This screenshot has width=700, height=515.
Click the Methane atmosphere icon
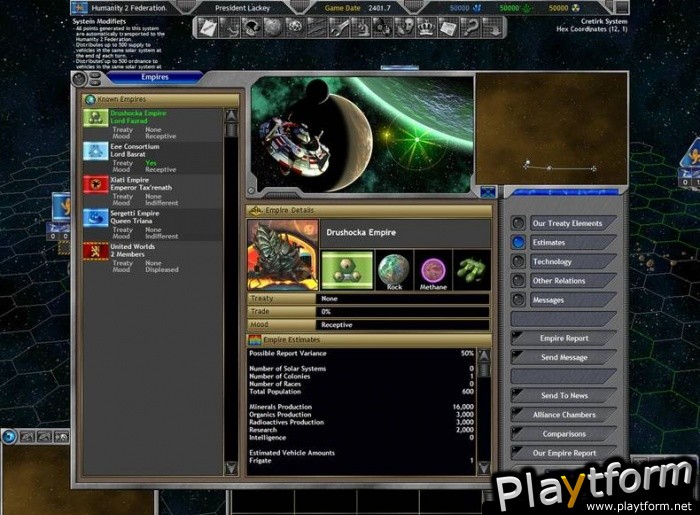tap(433, 270)
